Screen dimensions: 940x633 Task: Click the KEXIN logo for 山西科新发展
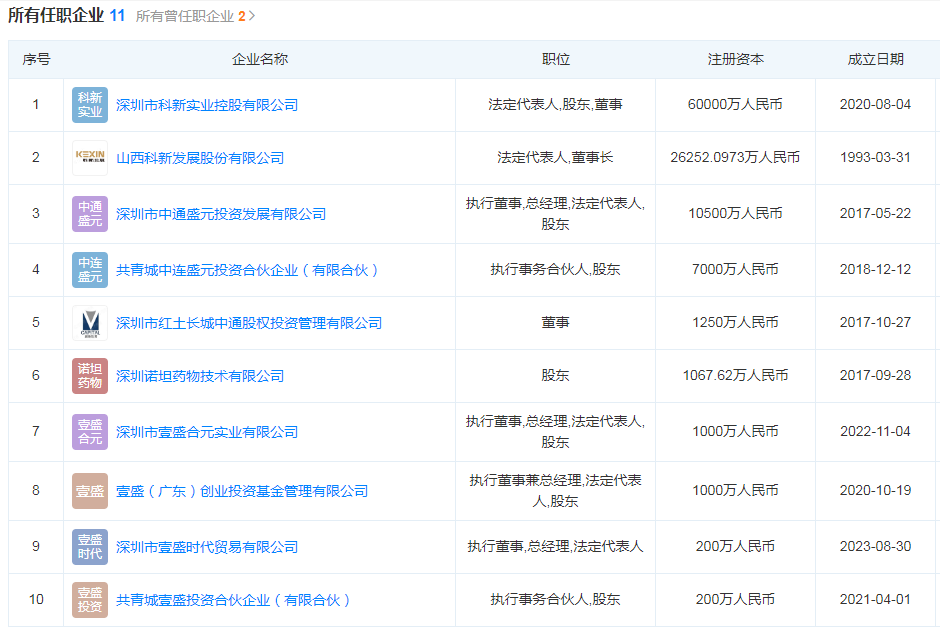90,158
